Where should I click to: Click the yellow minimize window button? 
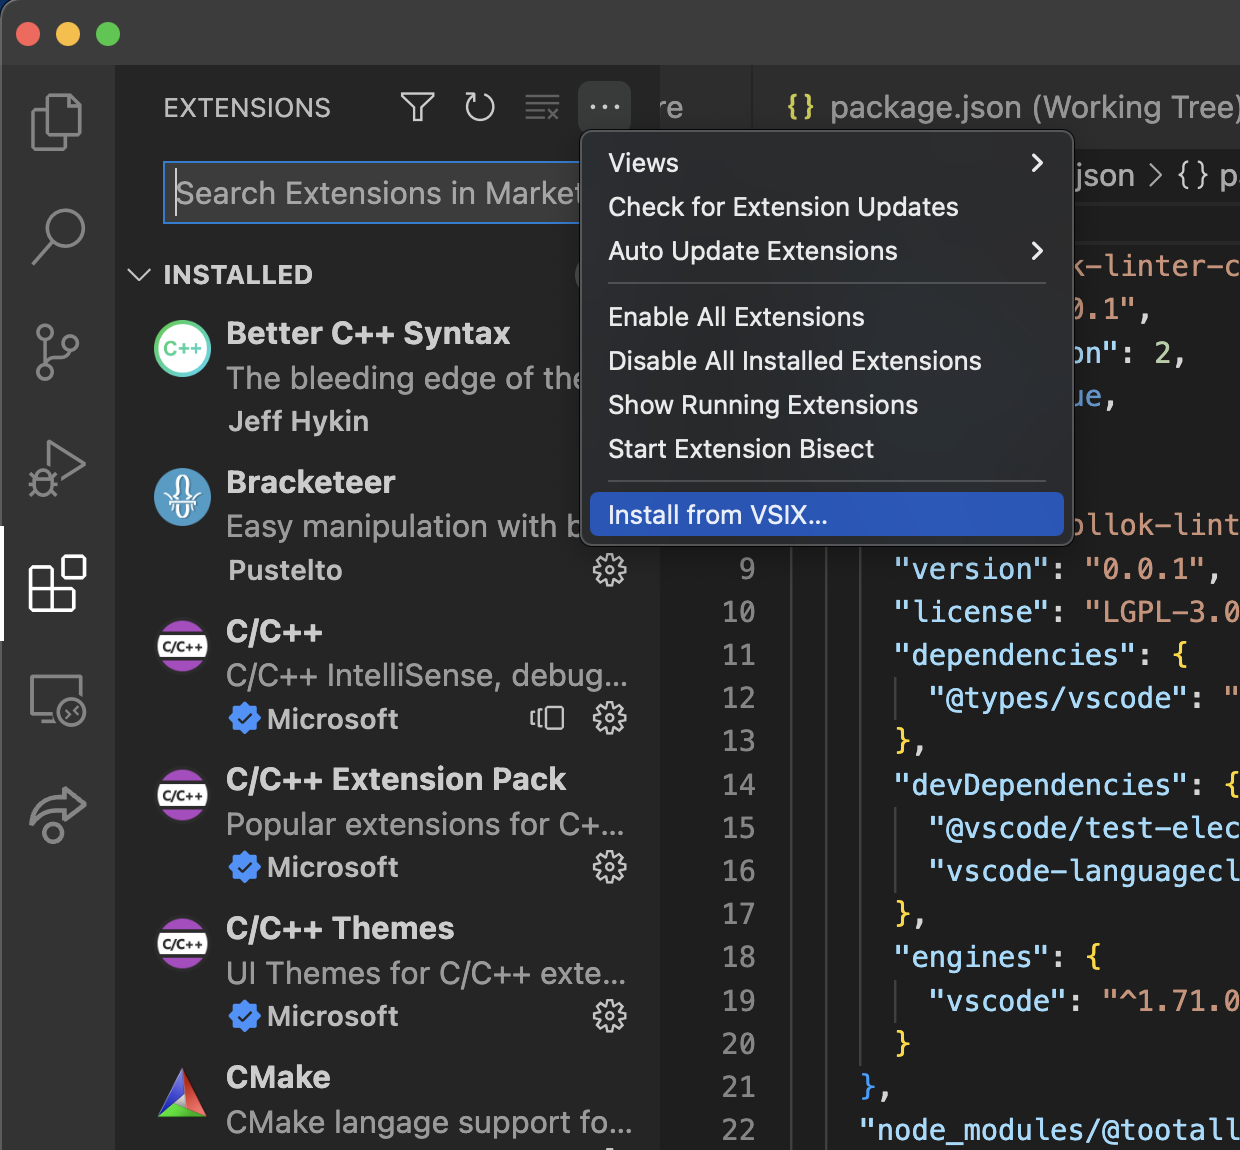[68, 34]
